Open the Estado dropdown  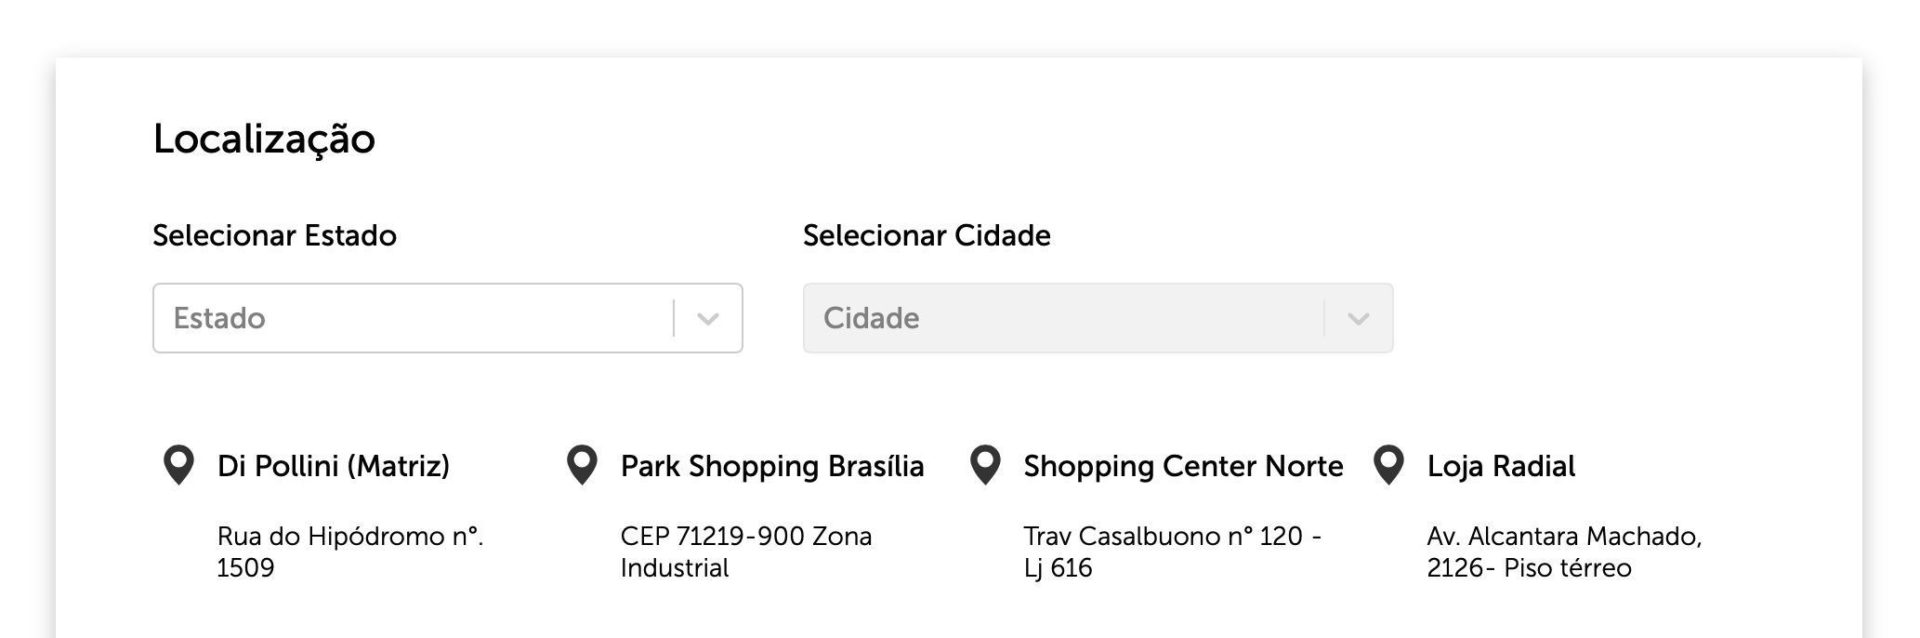pos(447,318)
